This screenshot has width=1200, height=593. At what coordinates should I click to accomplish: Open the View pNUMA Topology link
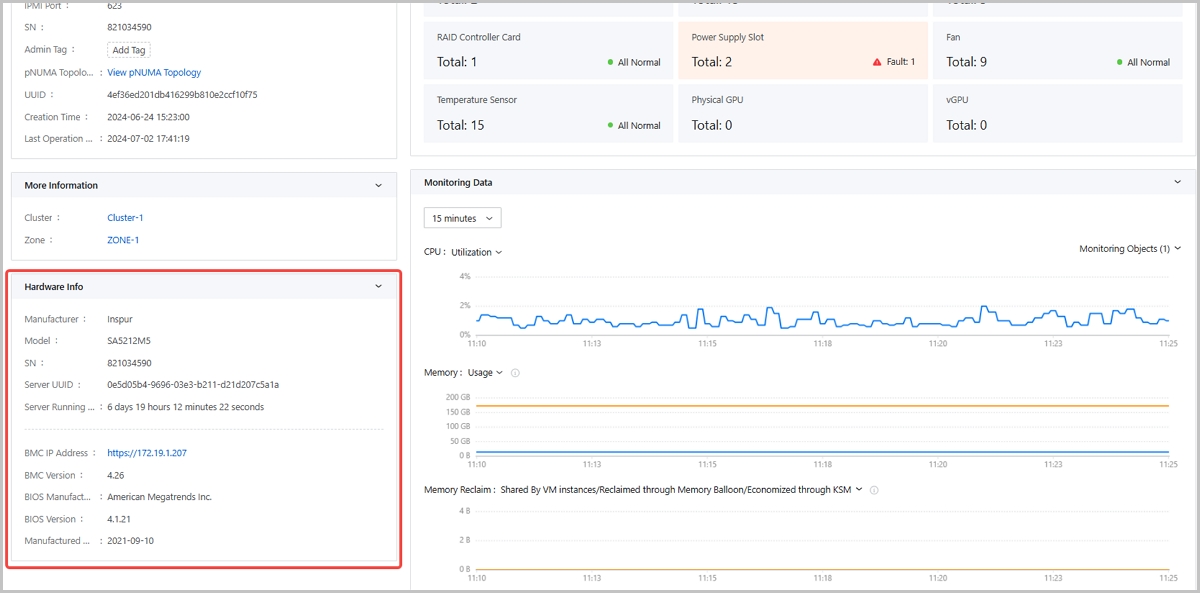[154, 73]
